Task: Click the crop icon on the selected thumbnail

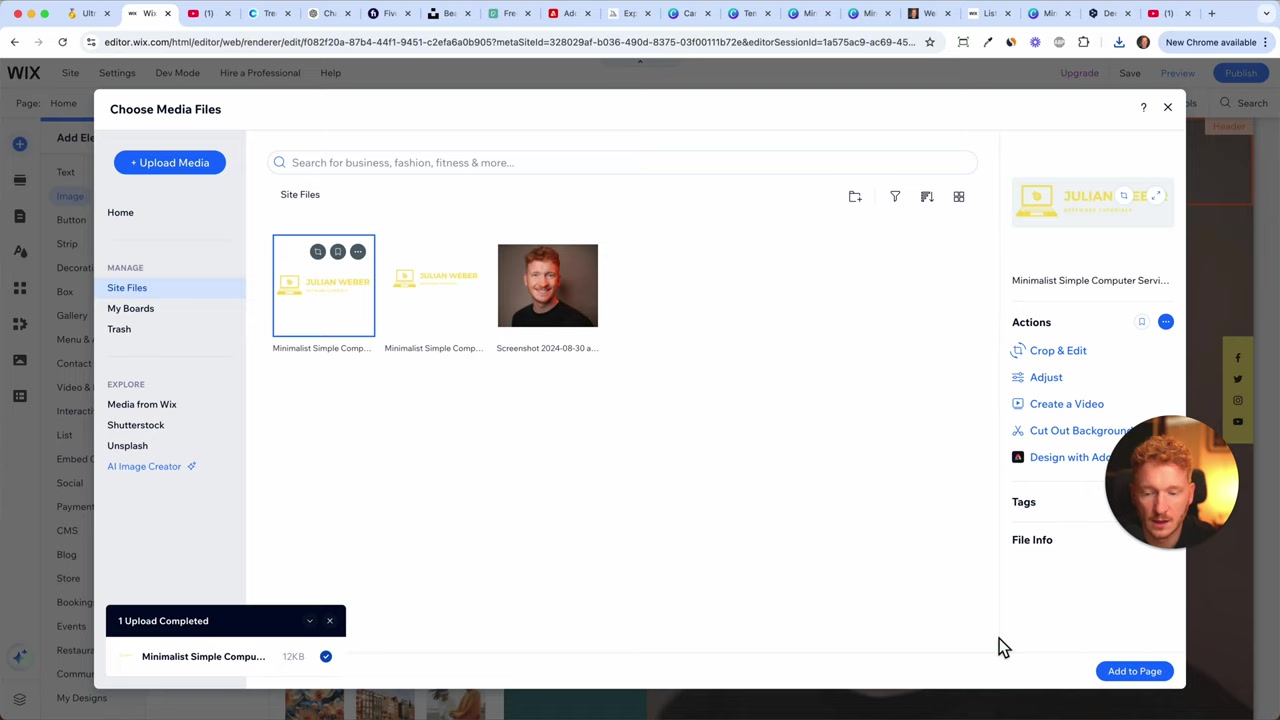Action: [x=317, y=252]
